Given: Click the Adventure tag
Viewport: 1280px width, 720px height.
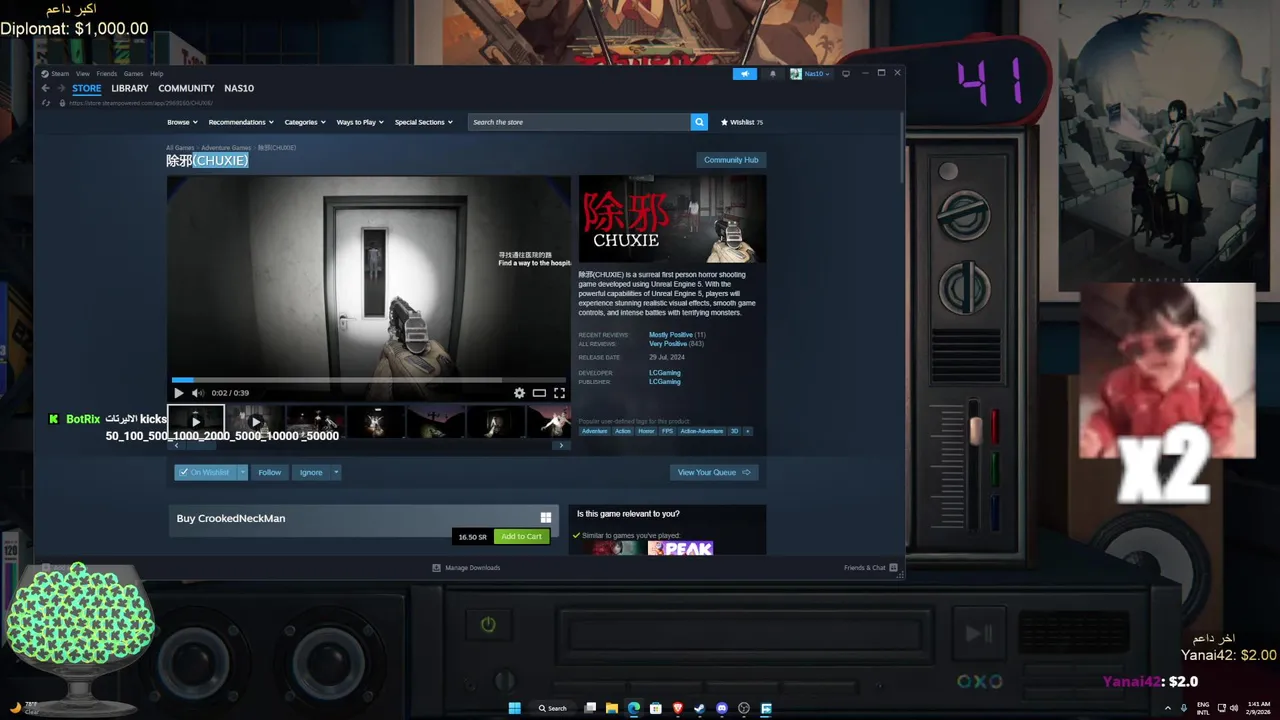Looking at the screenshot, I should 594,431.
